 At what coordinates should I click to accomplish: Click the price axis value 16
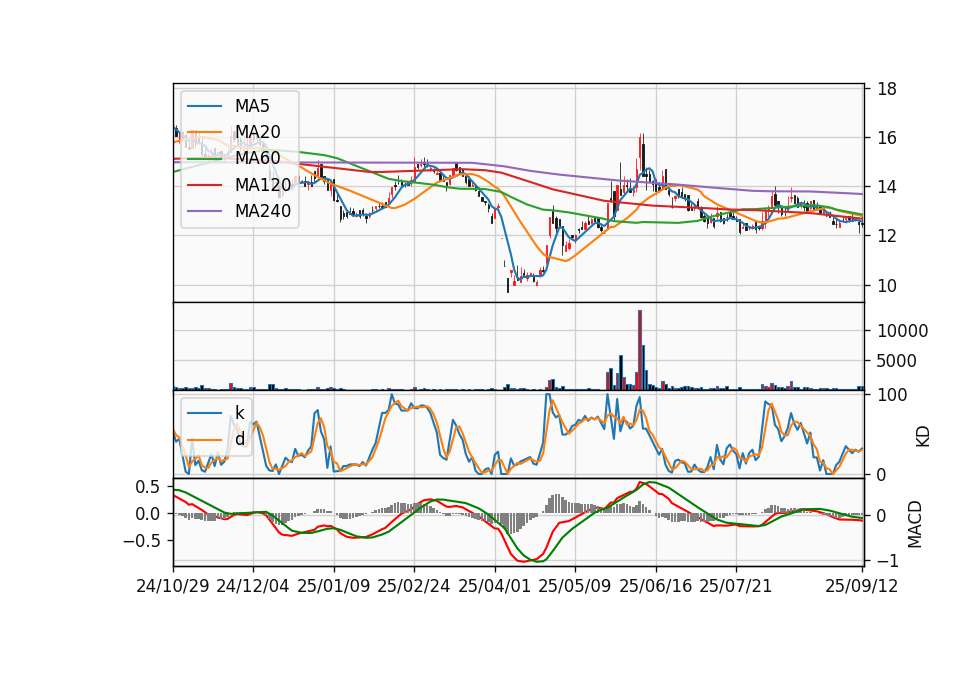tap(887, 138)
